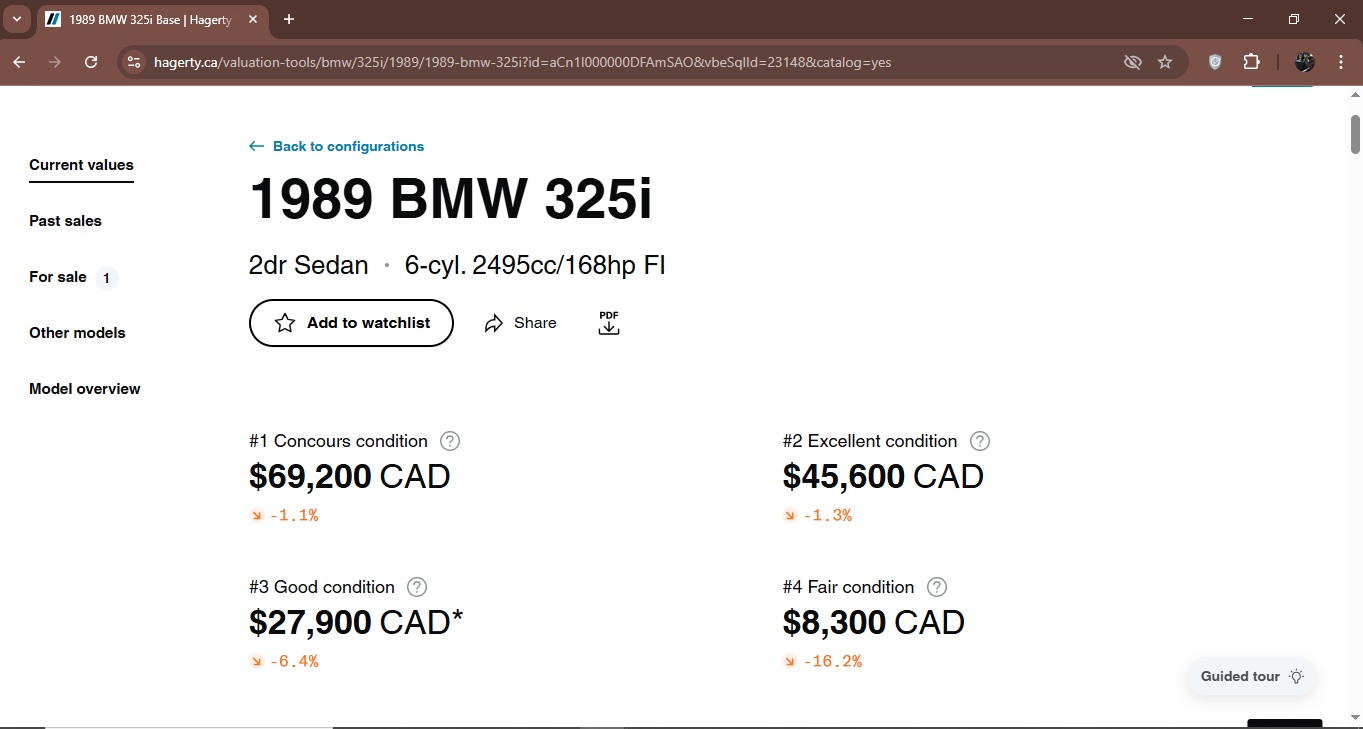This screenshot has height=729, width=1363.
Task: Click the -1.3% change indicator
Action: 817,516
